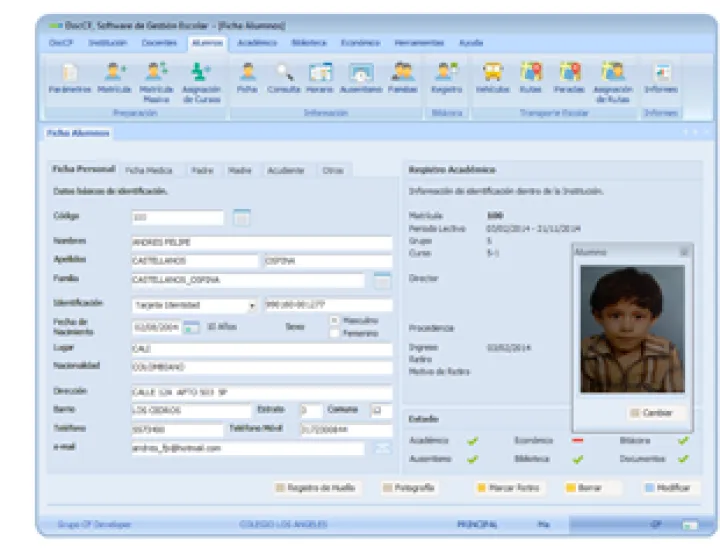Open the lookup button beside Código field
The image size is (720, 548).
pyautogui.click(x=241, y=217)
